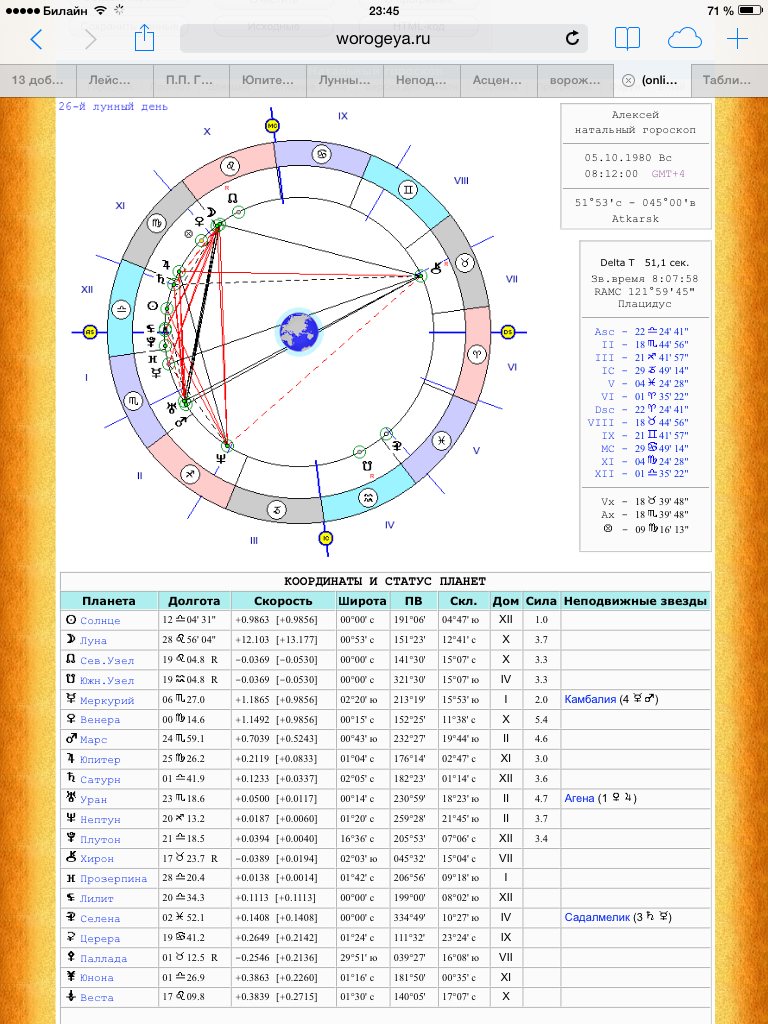Click the DS descendant marker
The height and width of the screenshot is (1024, 768).
tap(508, 332)
